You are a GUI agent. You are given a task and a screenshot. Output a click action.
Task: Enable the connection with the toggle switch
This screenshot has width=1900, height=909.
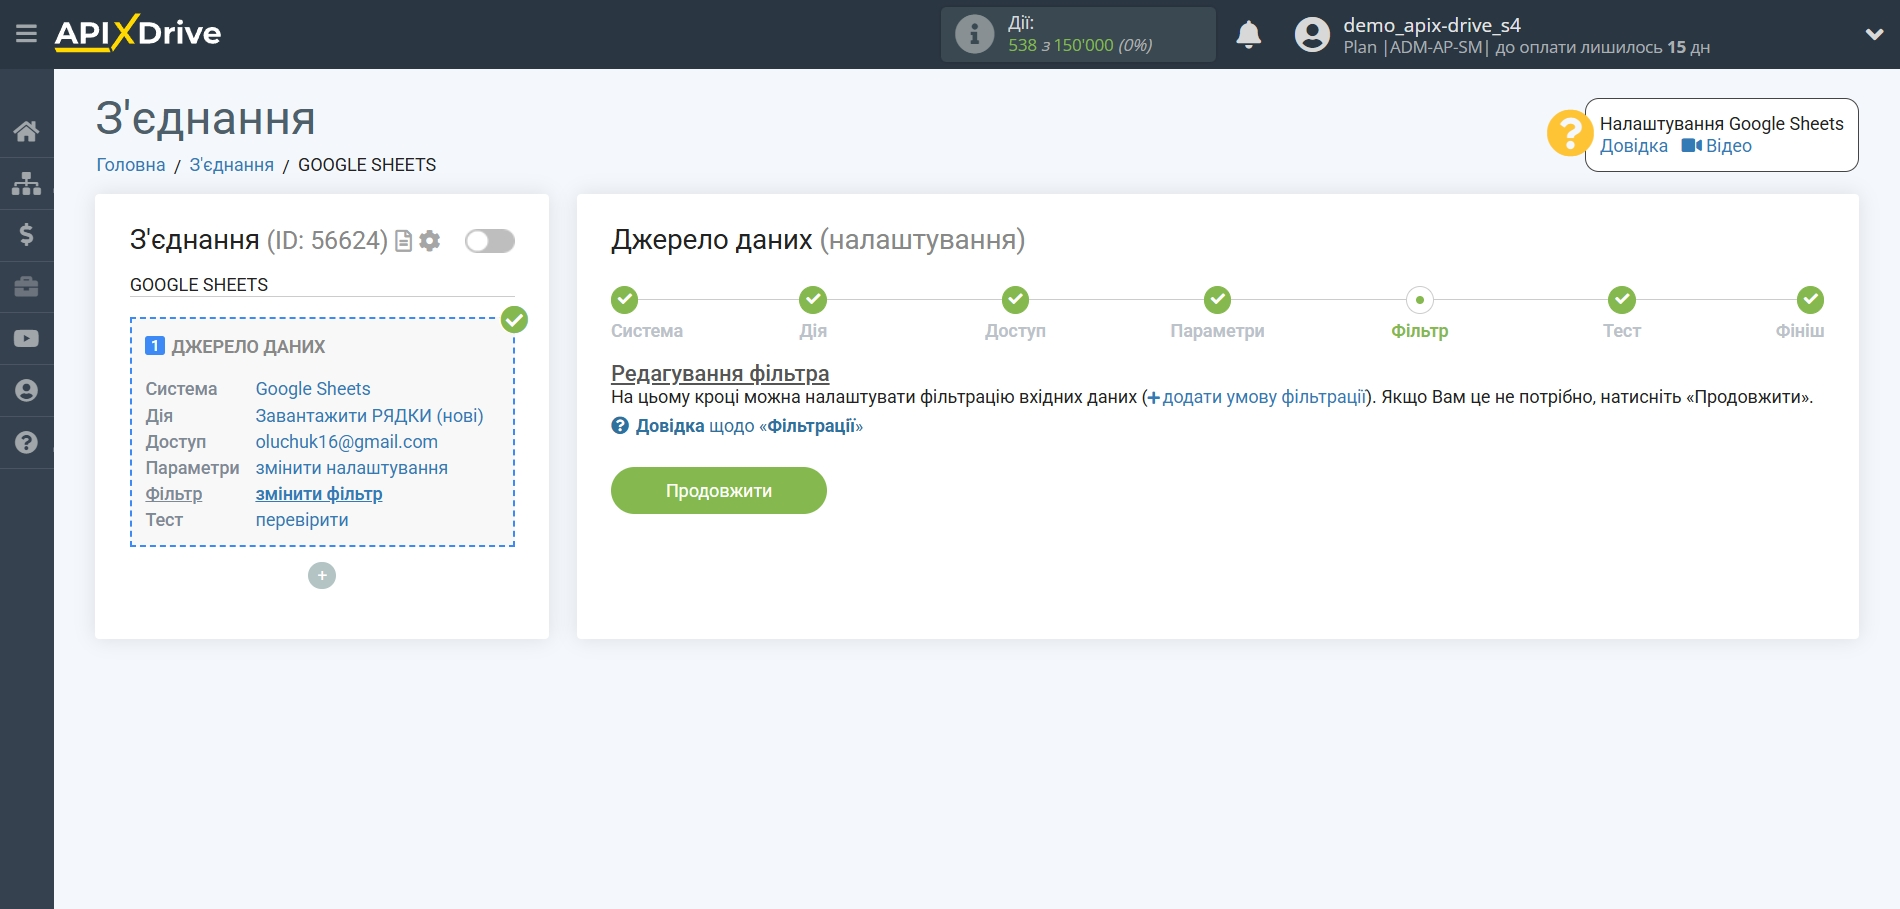pos(489,241)
